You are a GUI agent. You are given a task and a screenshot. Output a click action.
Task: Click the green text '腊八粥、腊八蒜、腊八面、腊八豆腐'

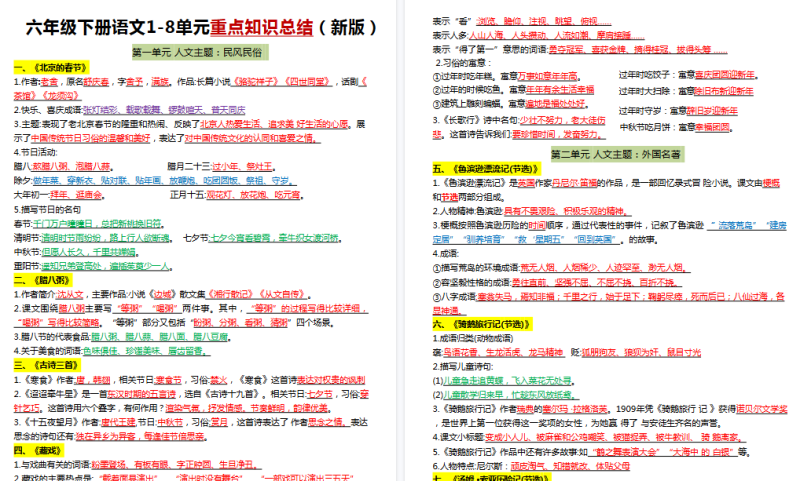160,337
